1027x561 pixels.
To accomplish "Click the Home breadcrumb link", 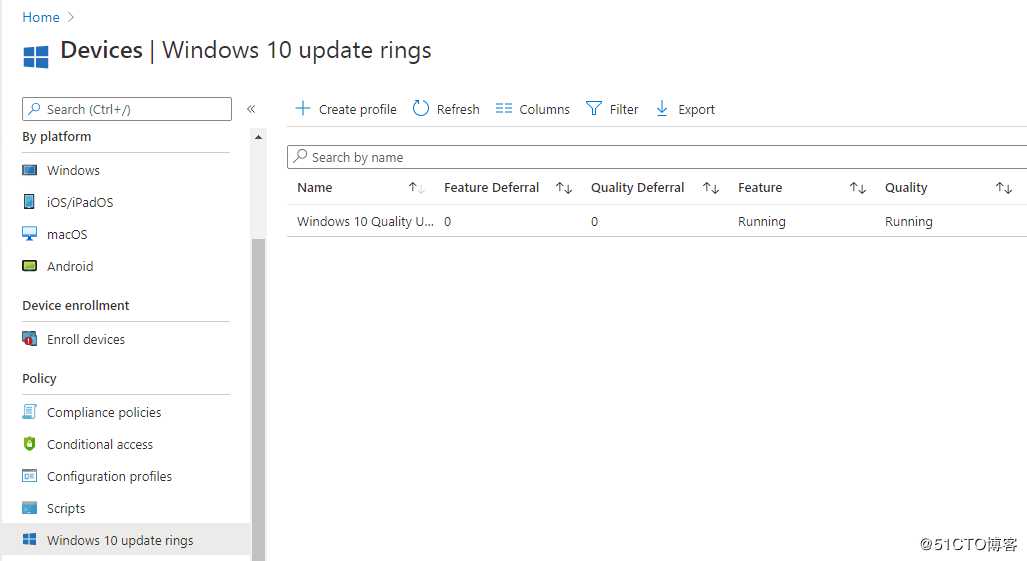I will (41, 17).
